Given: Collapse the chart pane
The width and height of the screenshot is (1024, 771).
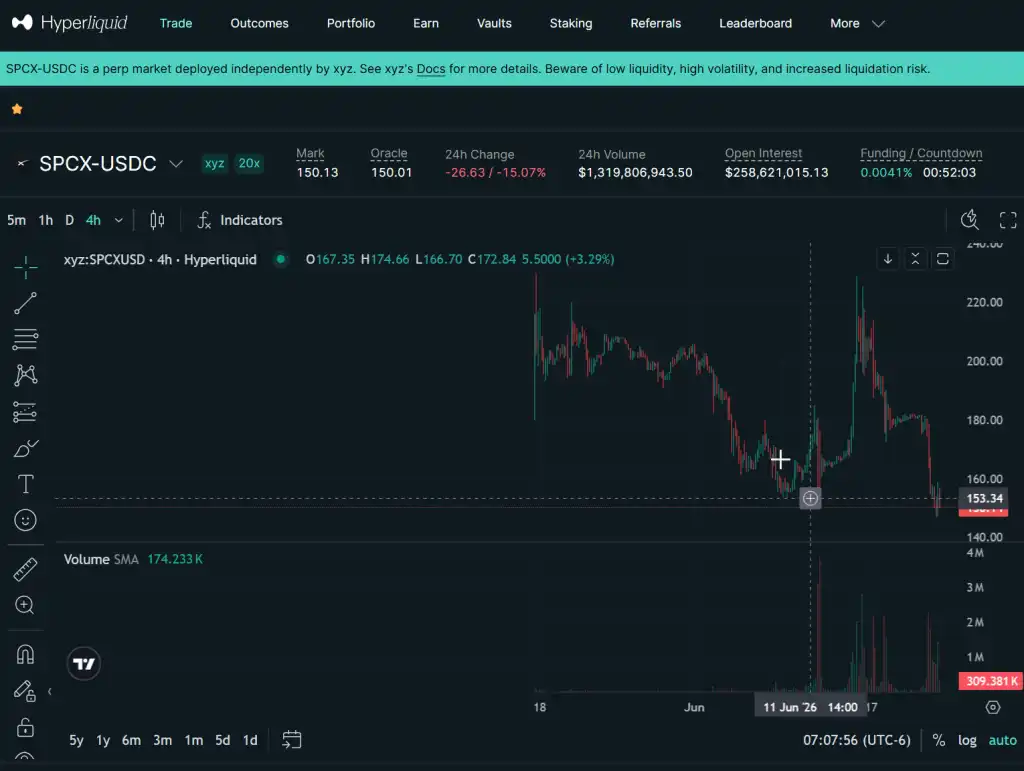Looking at the screenshot, I should pyautogui.click(x=915, y=259).
